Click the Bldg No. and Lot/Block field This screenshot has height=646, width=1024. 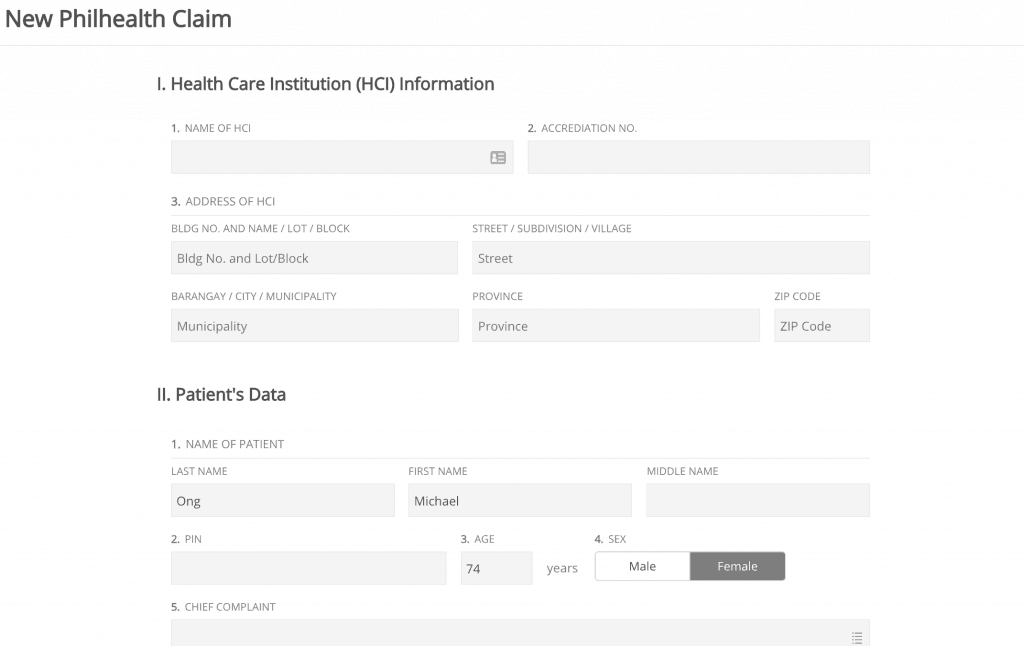tap(314, 258)
